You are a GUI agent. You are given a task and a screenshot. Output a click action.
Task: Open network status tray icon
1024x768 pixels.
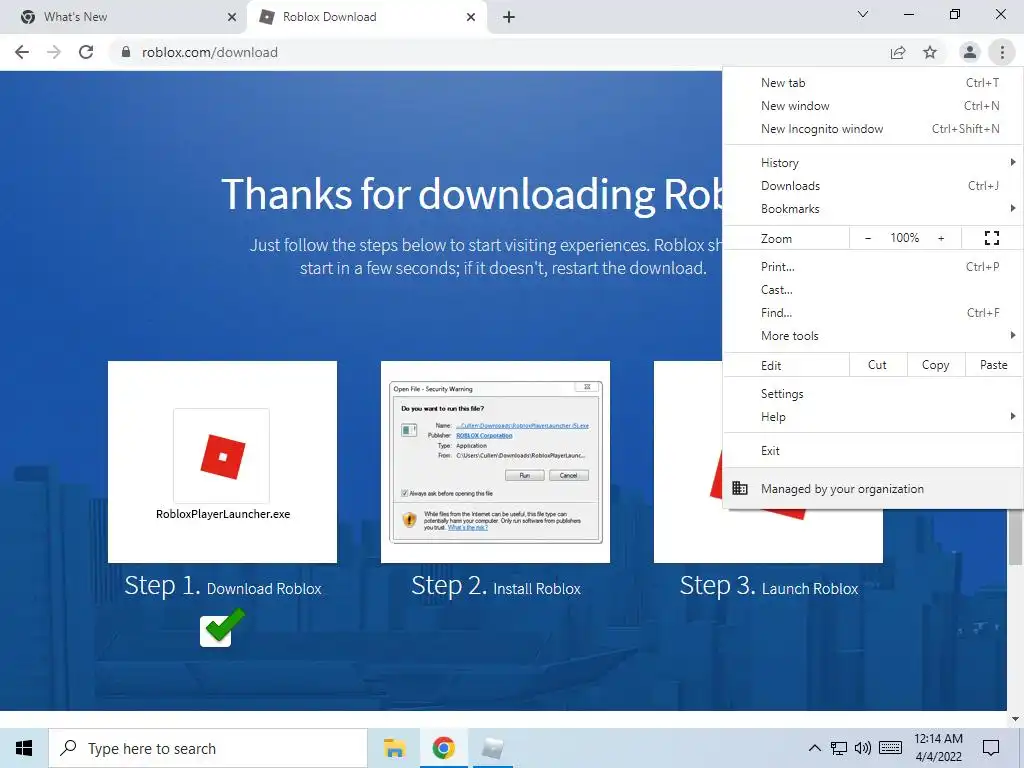click(839, 748)
